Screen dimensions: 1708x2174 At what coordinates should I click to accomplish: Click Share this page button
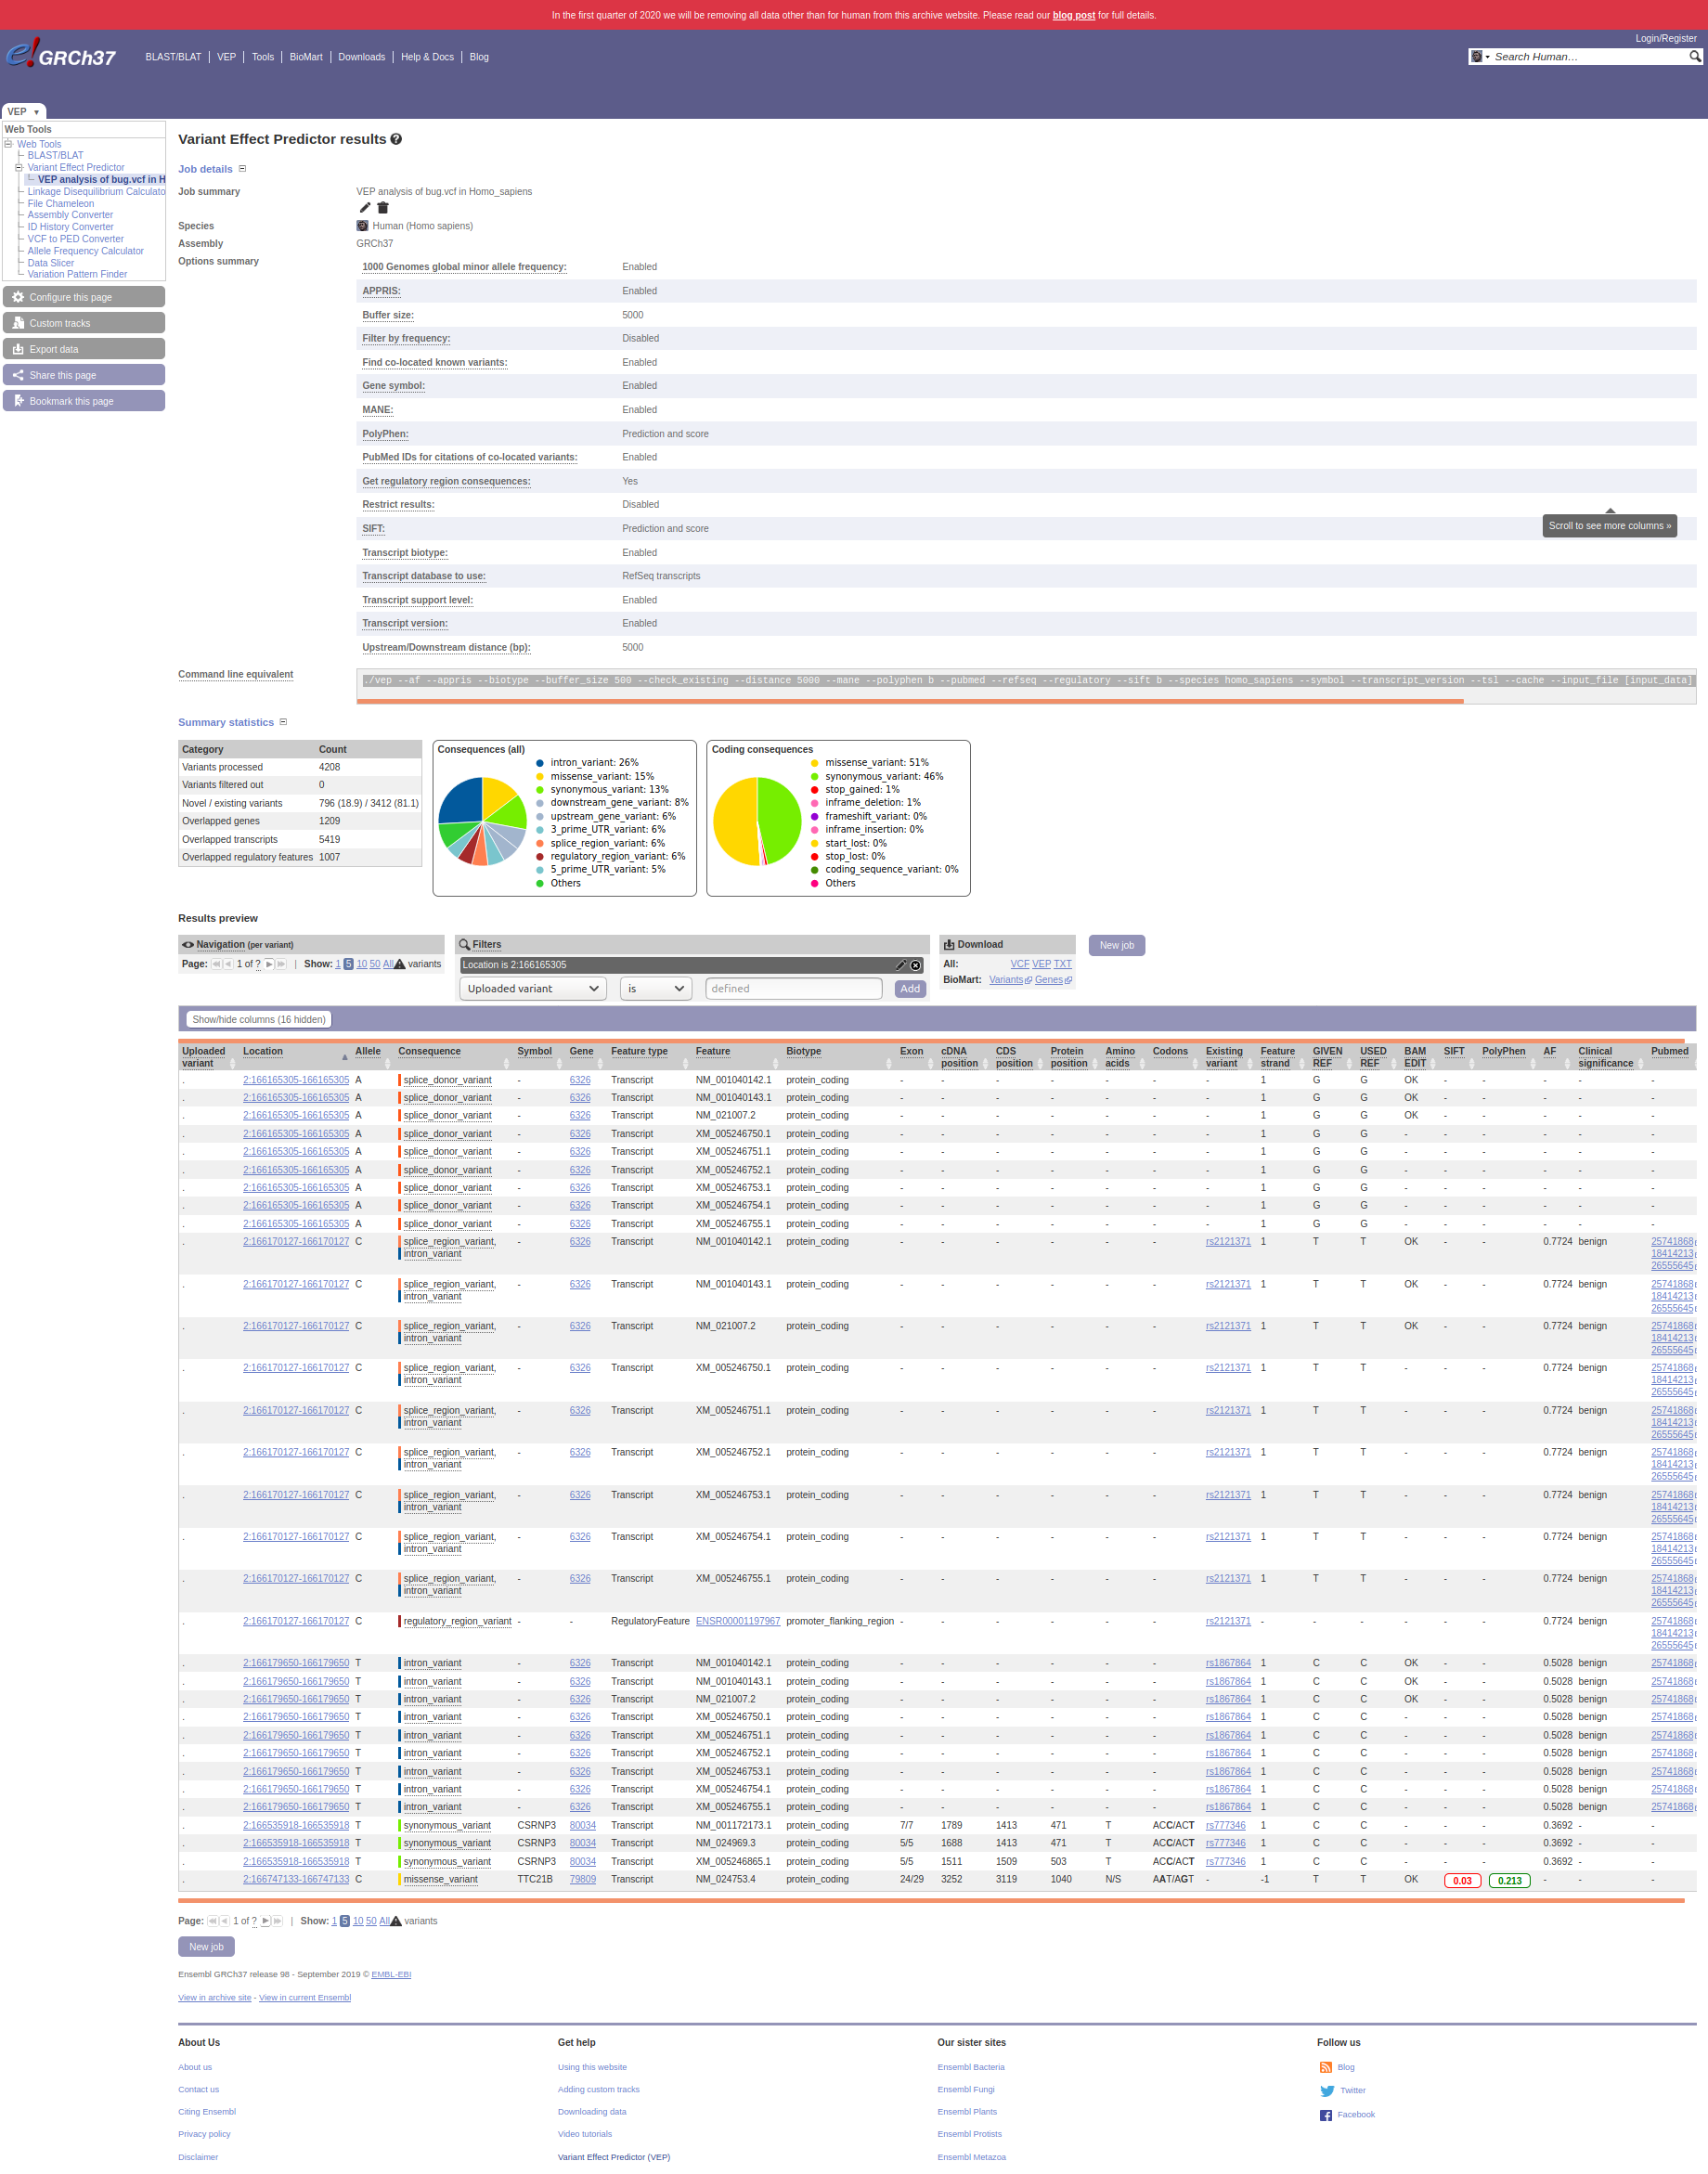click(x=84, y=375)
